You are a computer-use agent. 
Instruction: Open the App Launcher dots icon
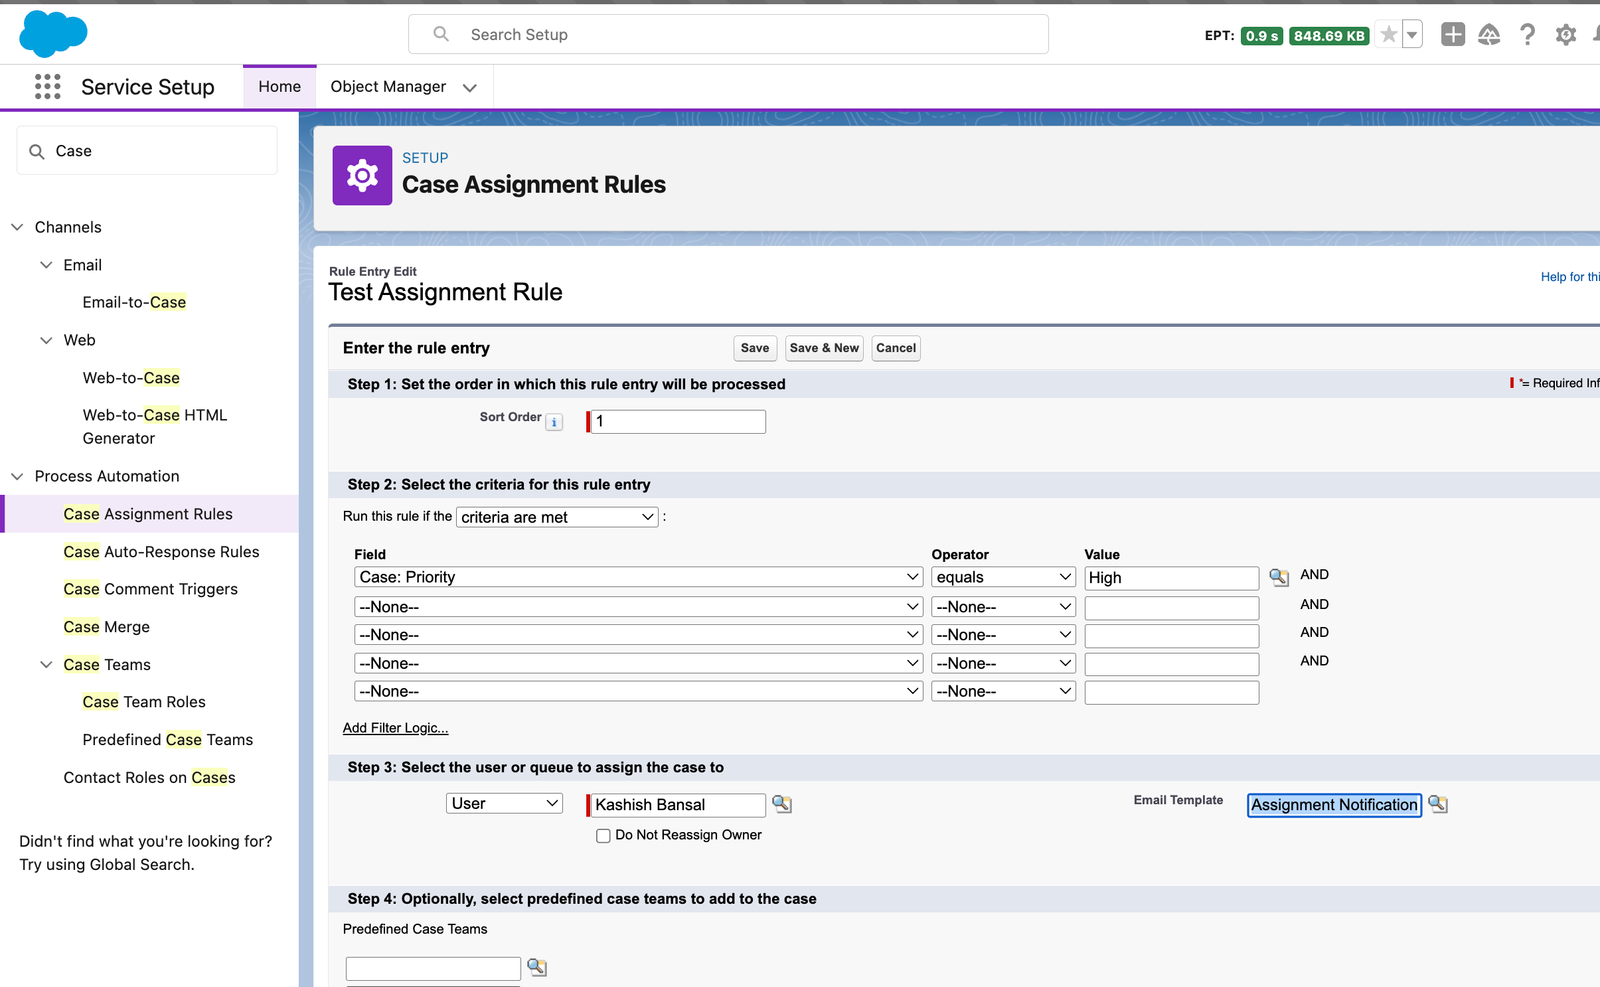coord(47,87)
